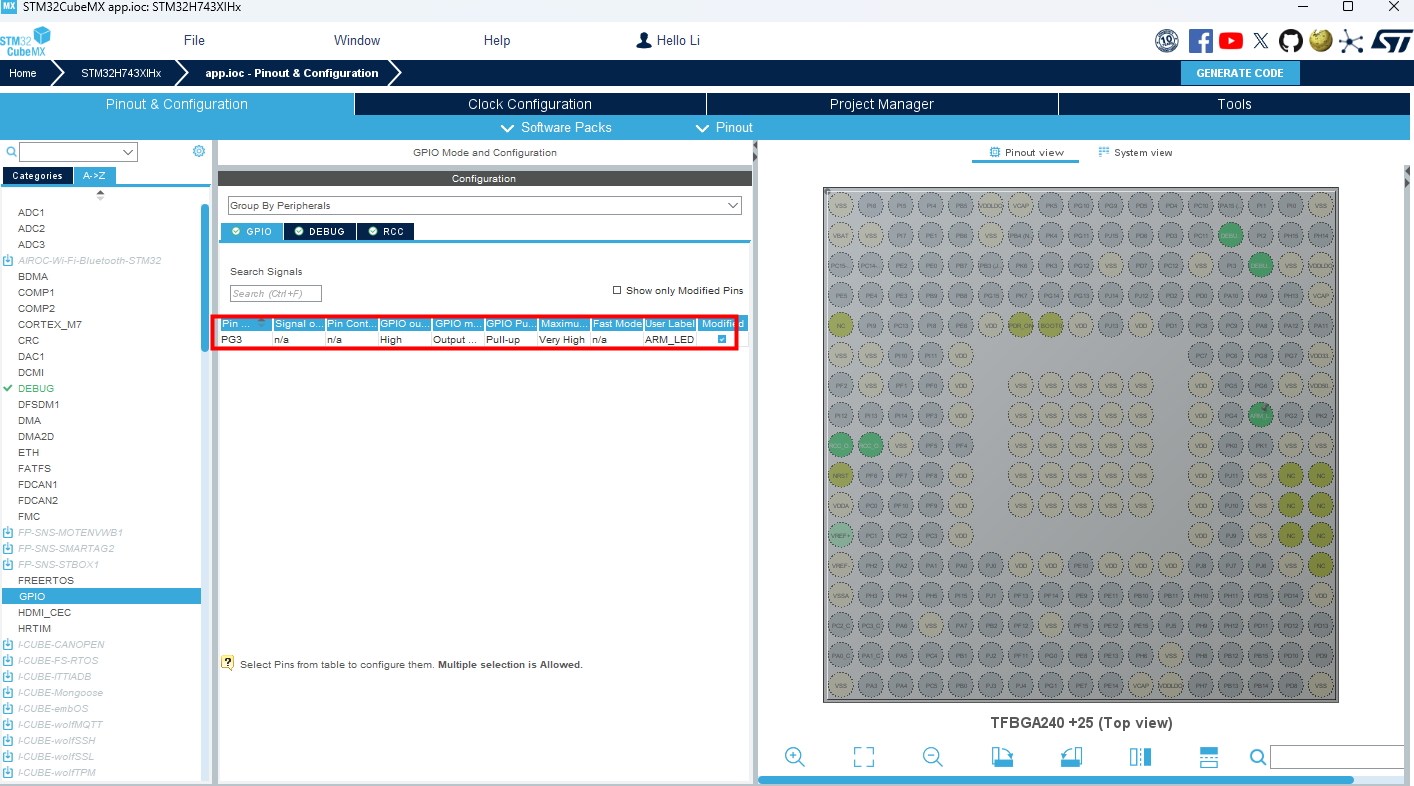Click the ST logo
This screenshot has height=786, width=1414.
pyautogui.click(x=1390, y=41)
